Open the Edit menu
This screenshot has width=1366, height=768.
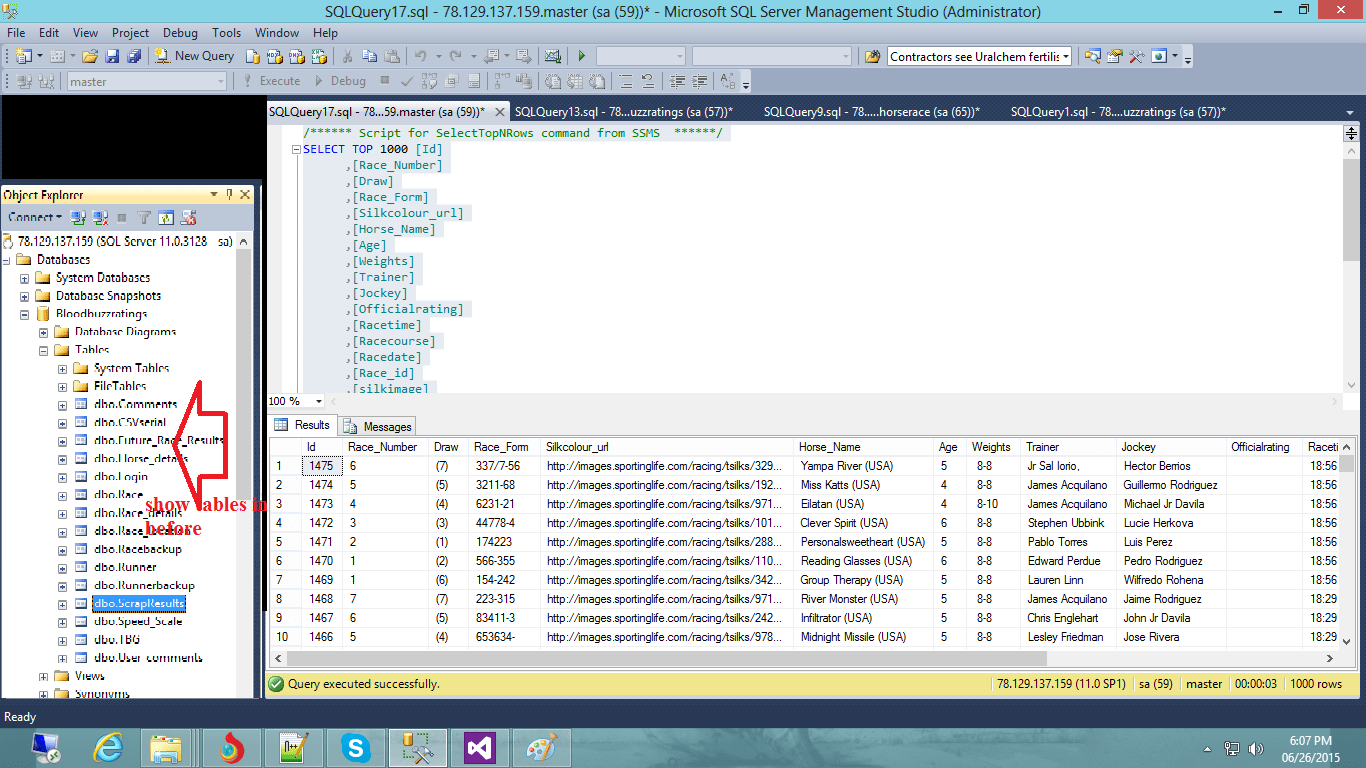[x=49, y=33]
